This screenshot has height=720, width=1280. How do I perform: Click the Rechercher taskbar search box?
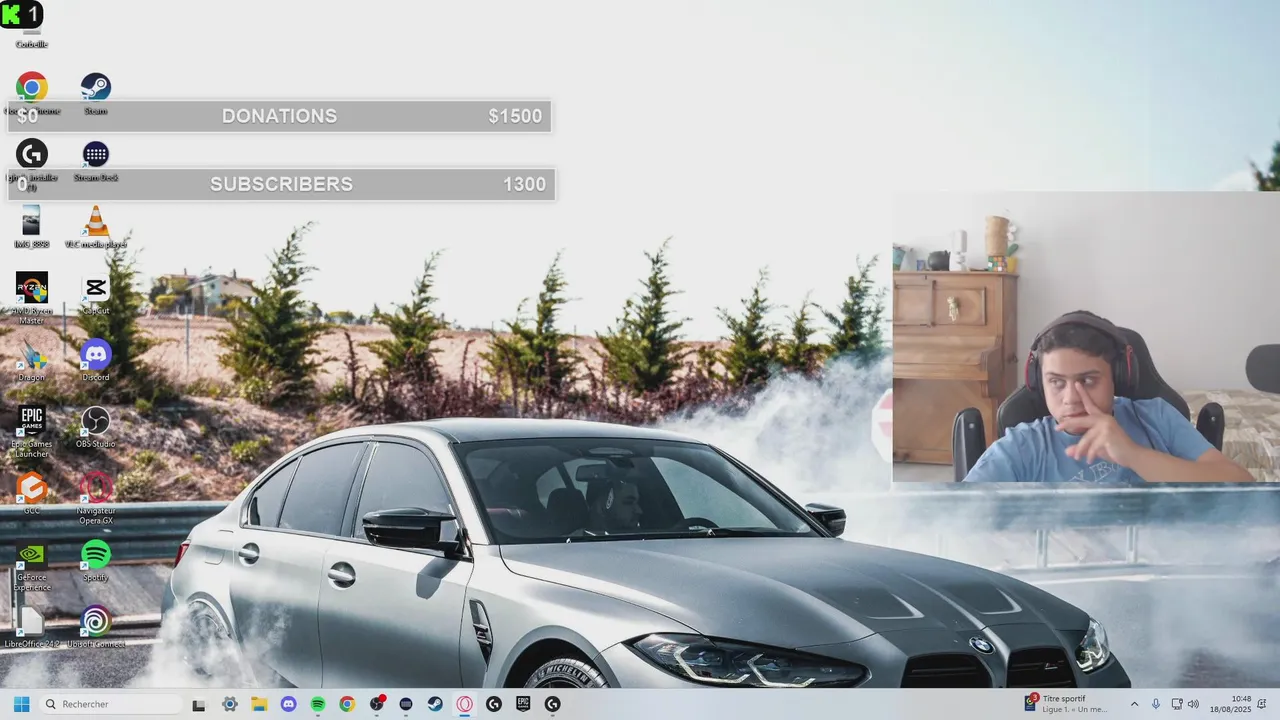[x=110, y=704]
